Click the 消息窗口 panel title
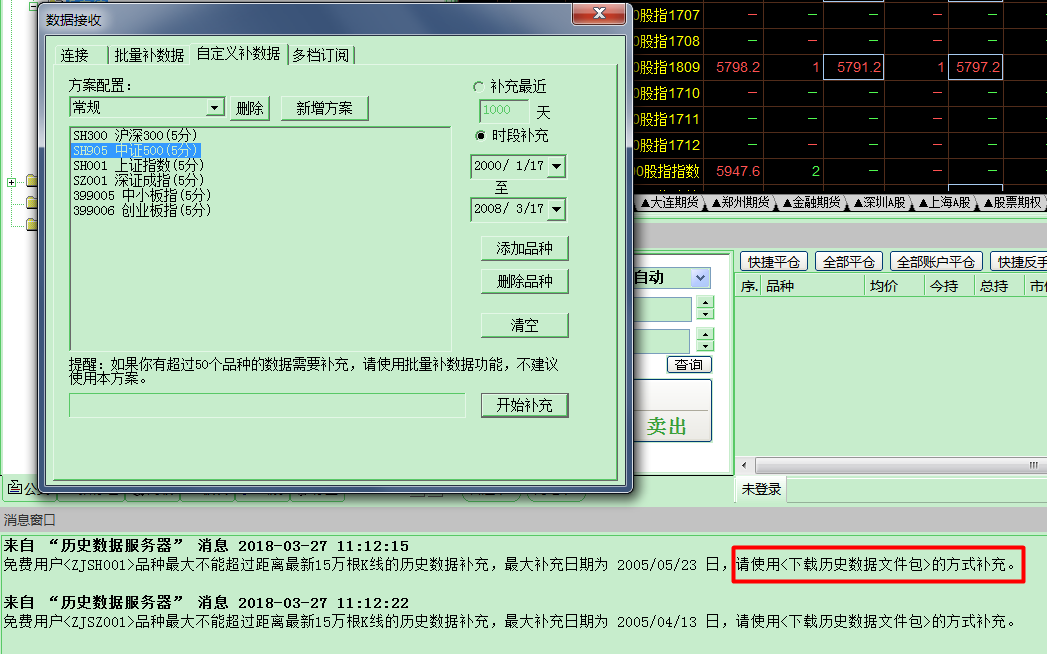Viewport: 1047px width, 654px height. [29, 520]
